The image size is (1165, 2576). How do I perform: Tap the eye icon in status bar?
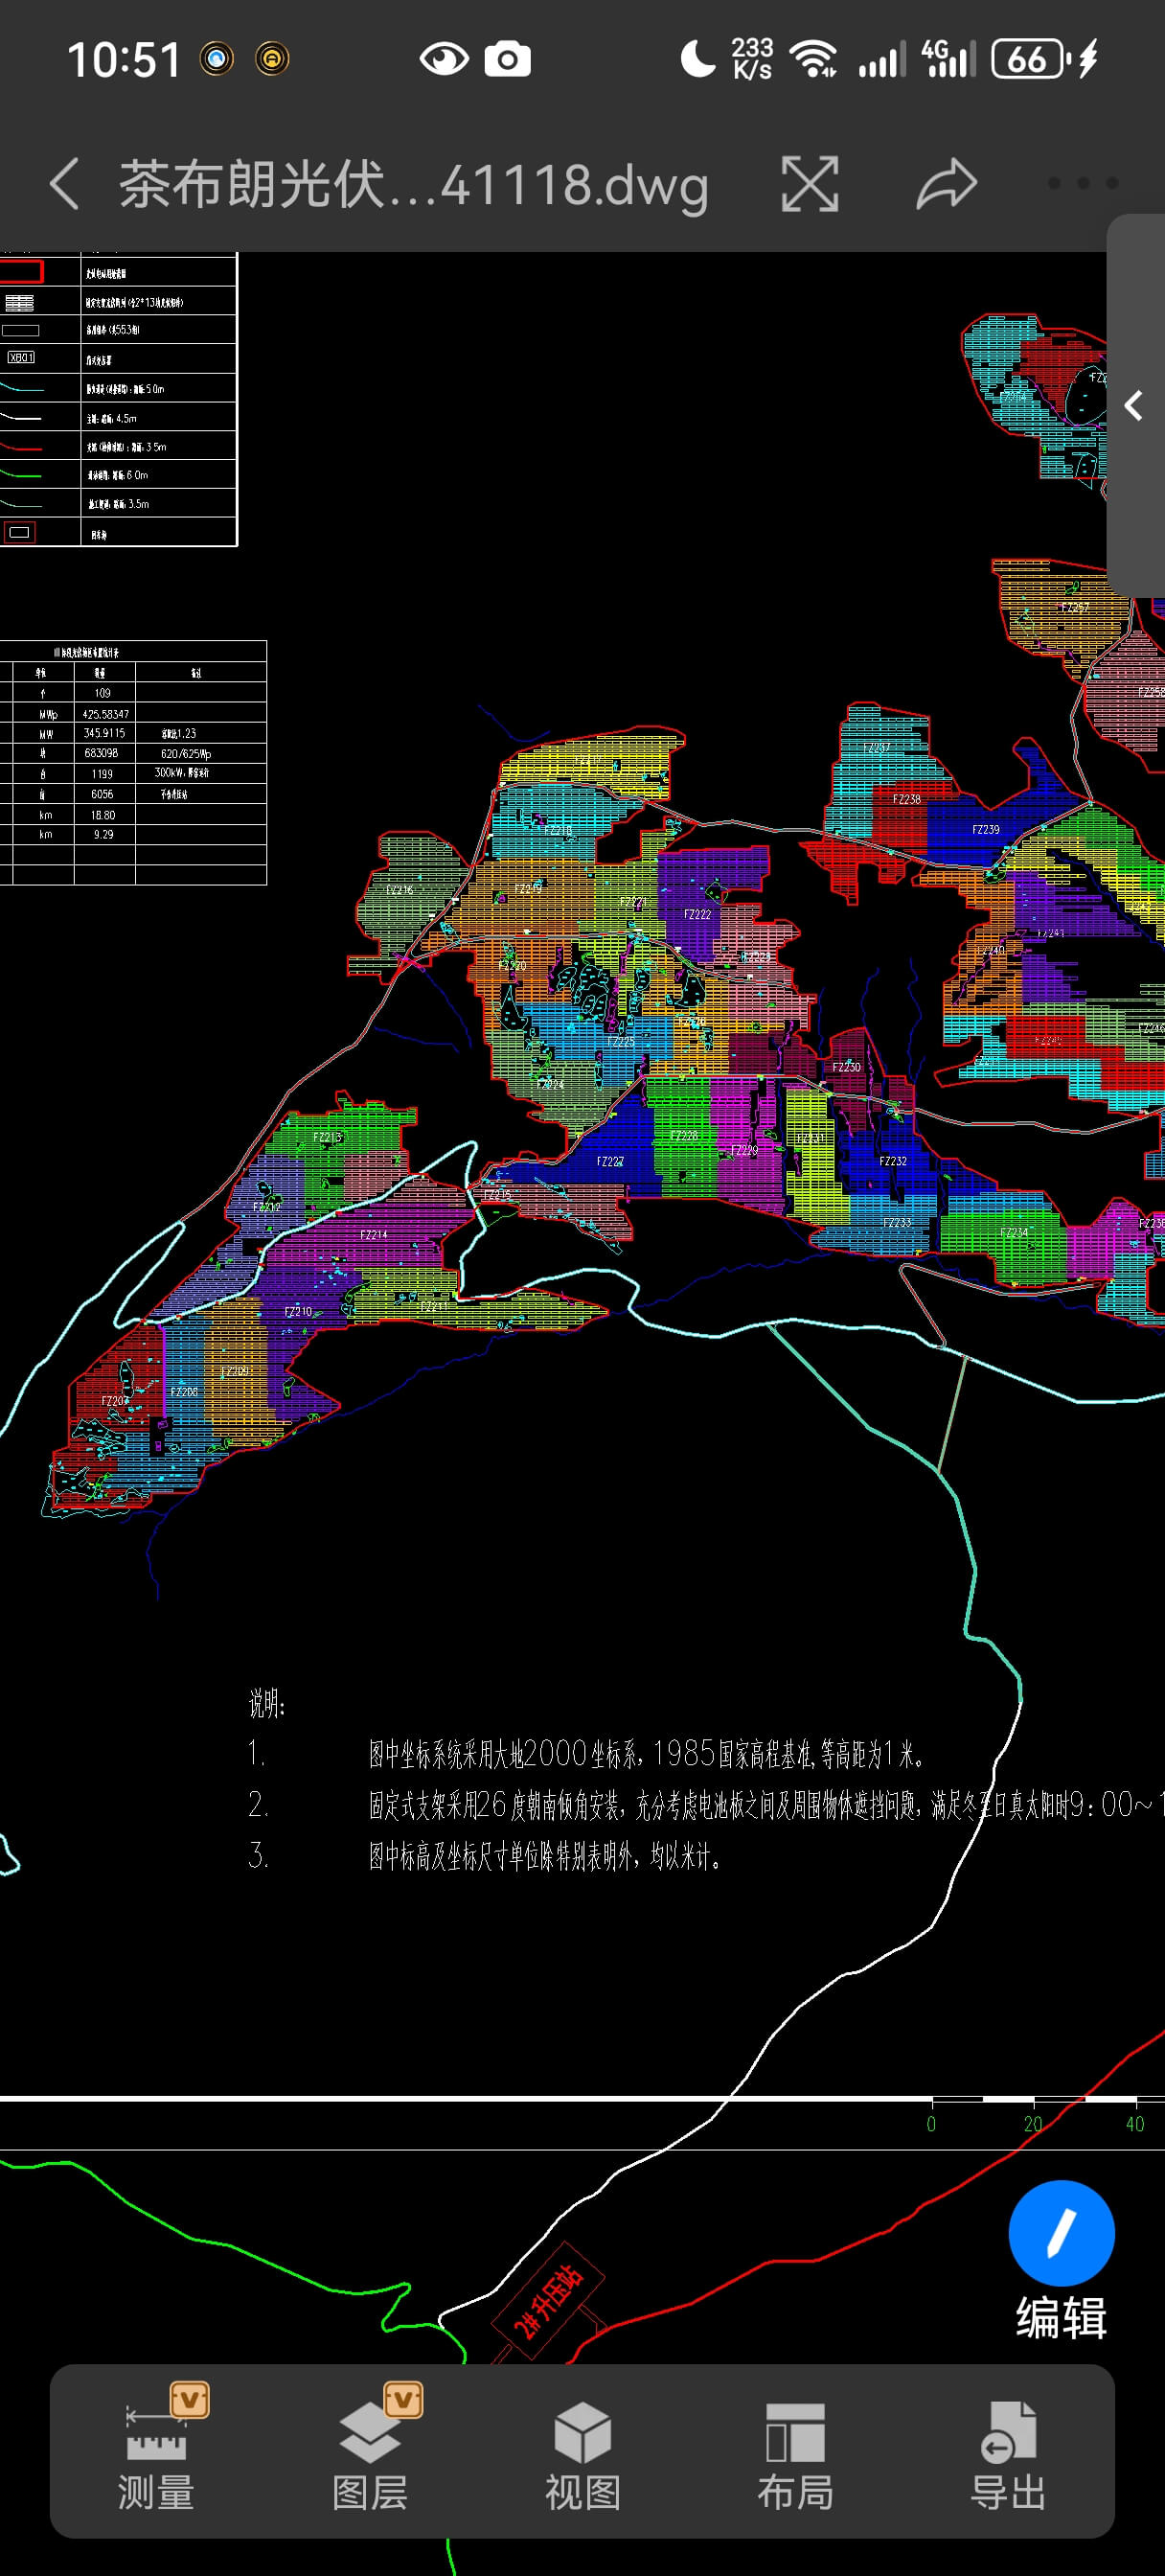point(444,59)
